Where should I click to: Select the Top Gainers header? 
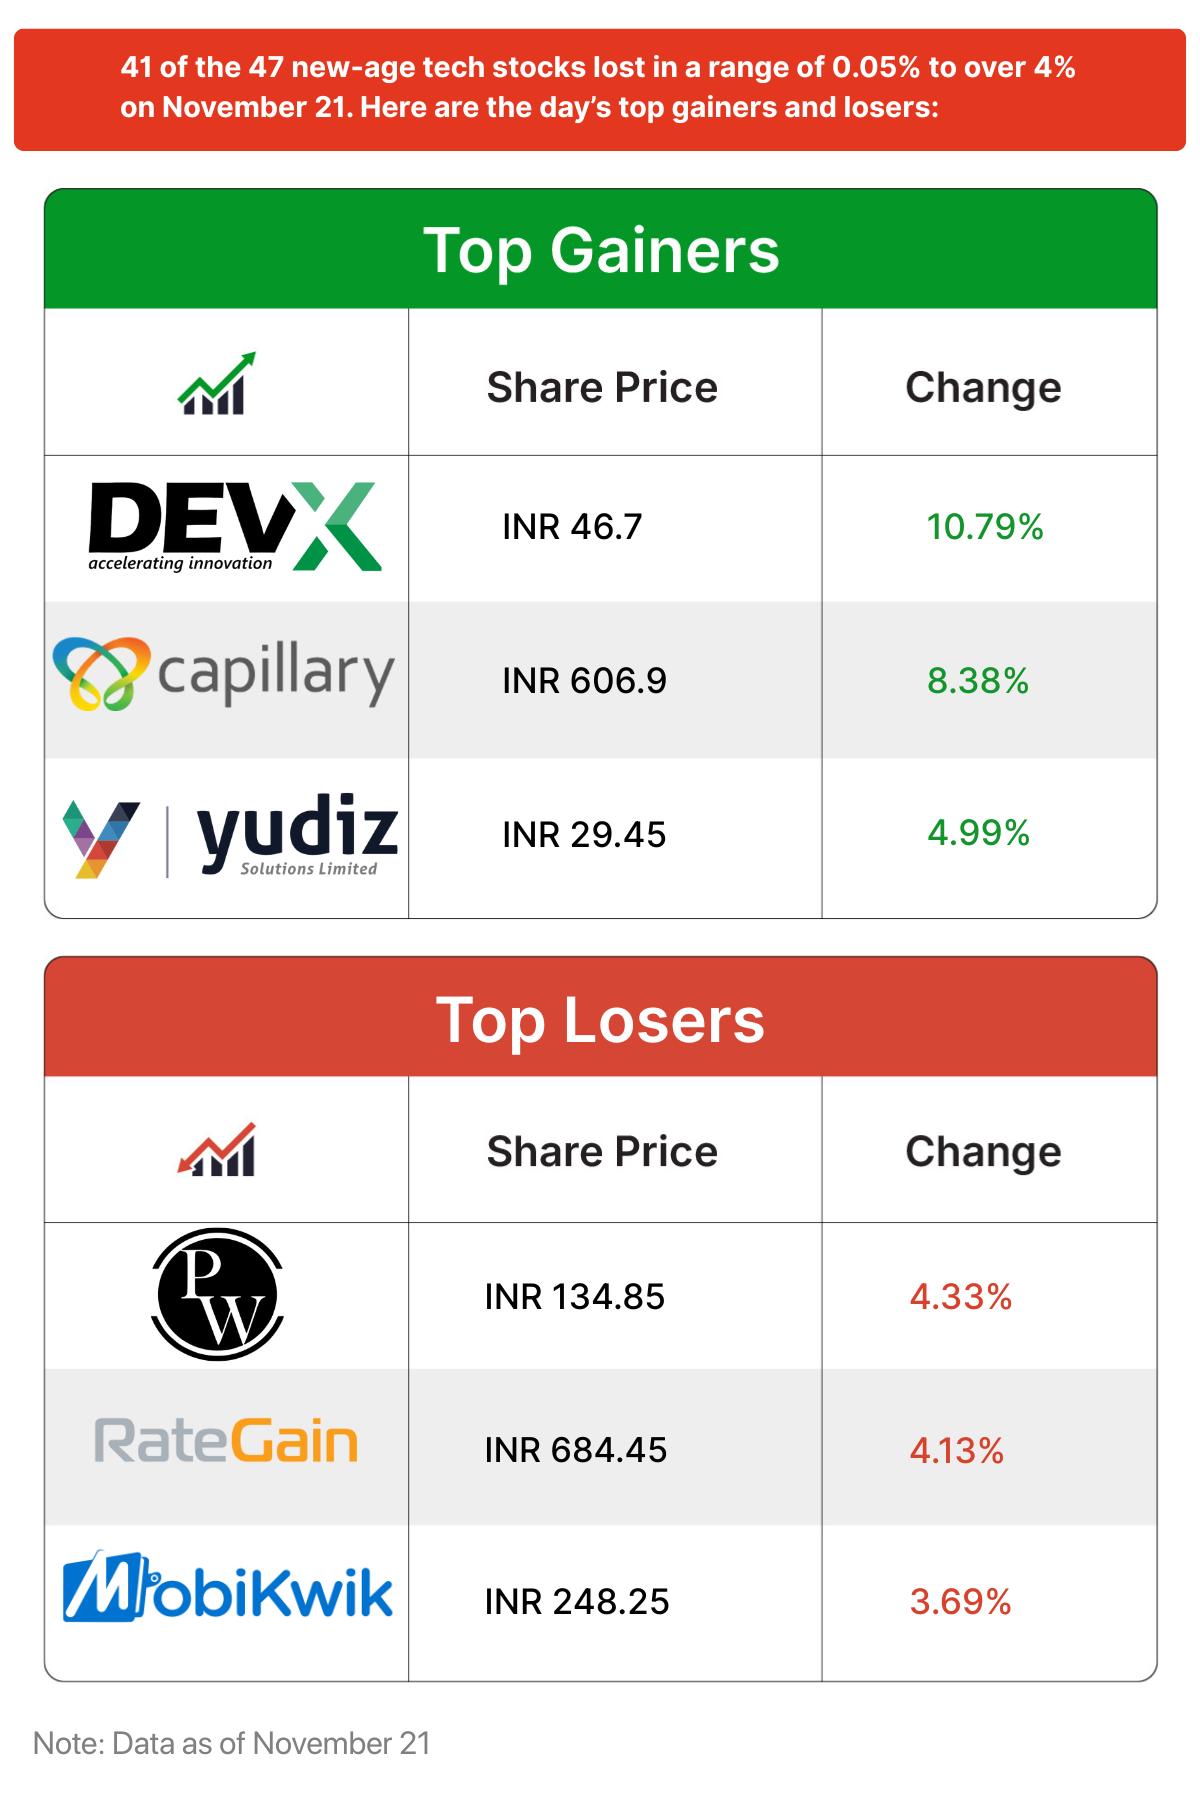(x=600, y=250)
